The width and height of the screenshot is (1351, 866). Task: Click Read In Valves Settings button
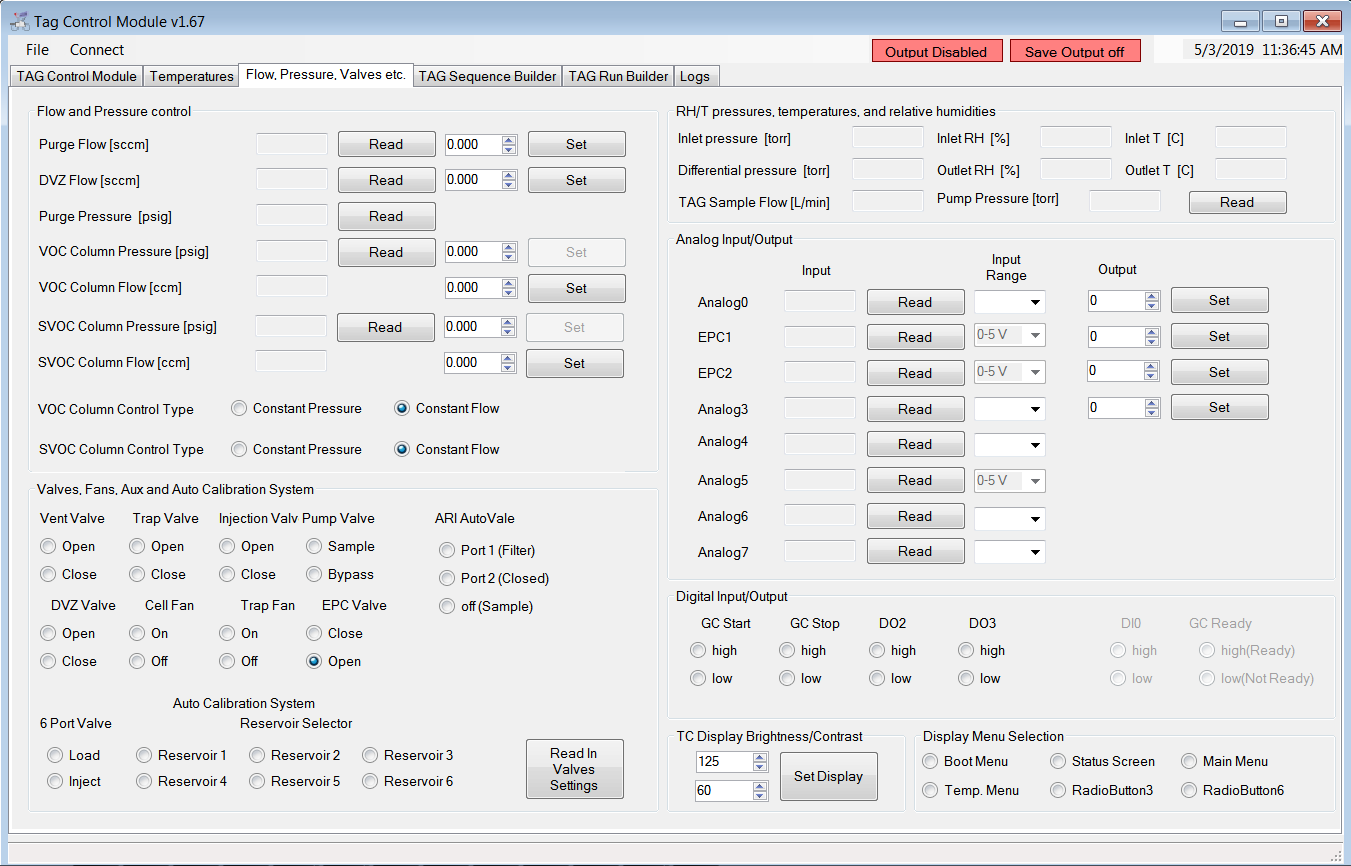tap(574, 769)
